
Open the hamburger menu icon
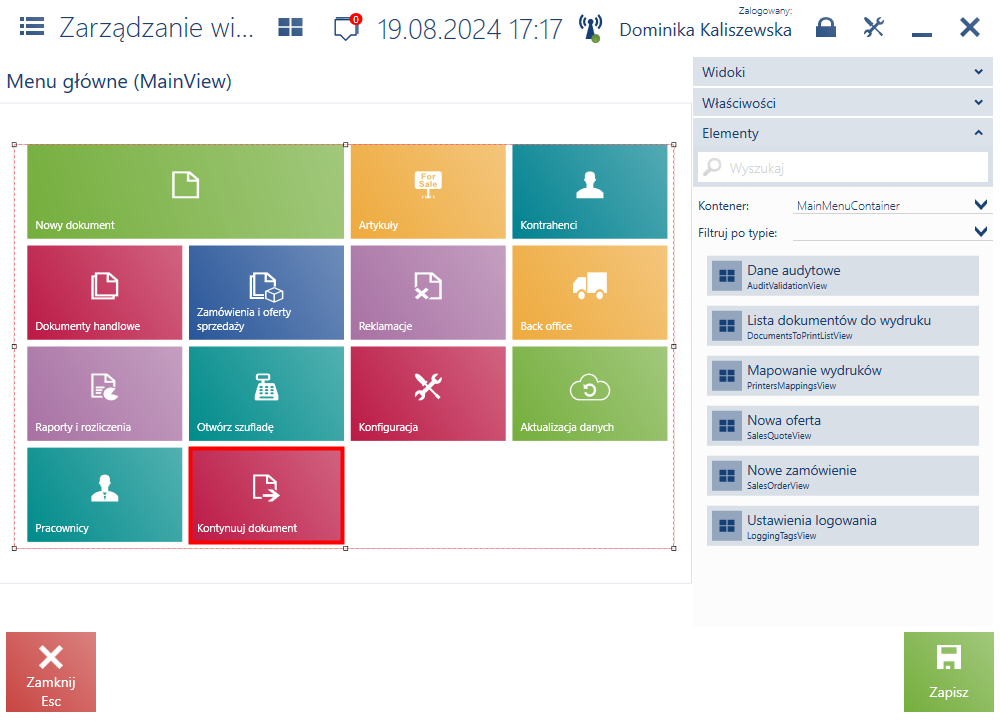click(x=32, y=27)
